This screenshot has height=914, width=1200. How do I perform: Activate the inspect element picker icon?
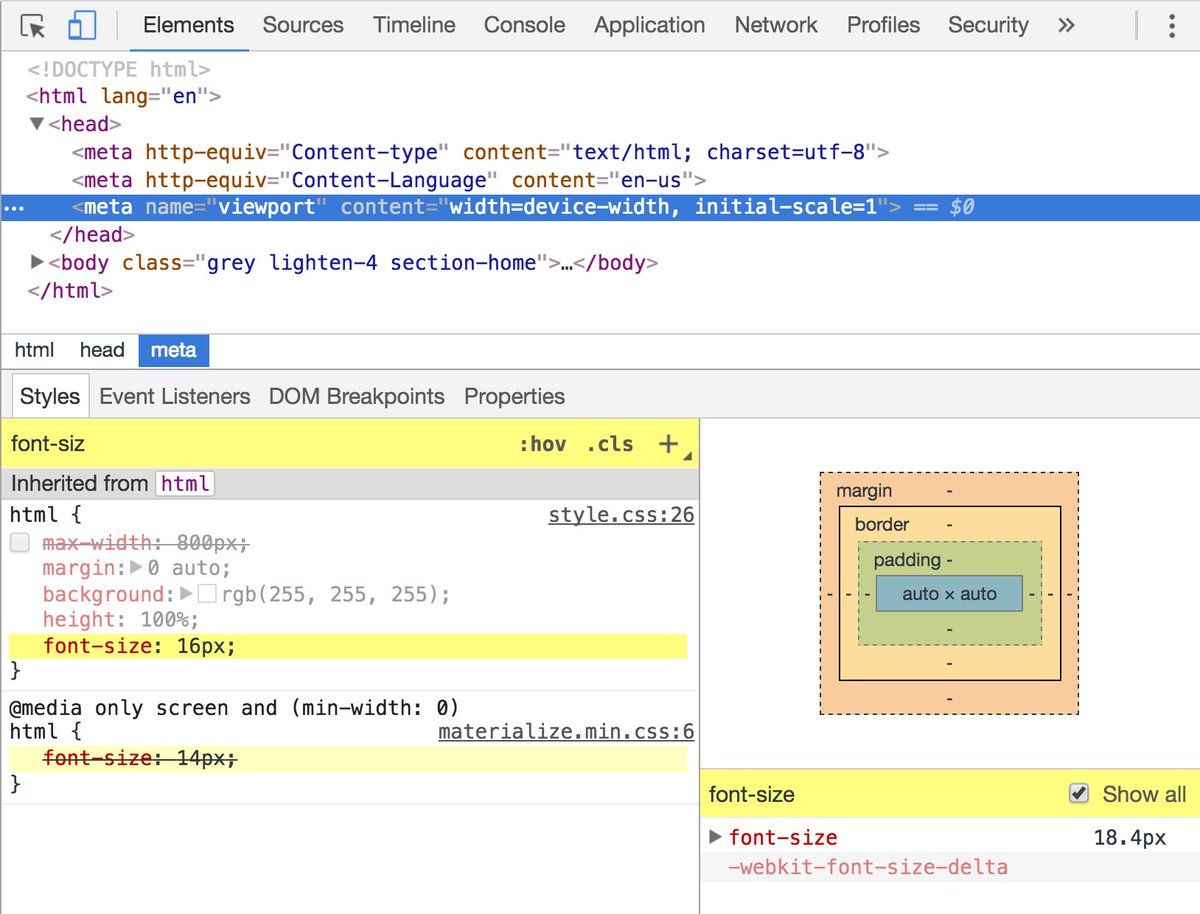tap(33, 26)
